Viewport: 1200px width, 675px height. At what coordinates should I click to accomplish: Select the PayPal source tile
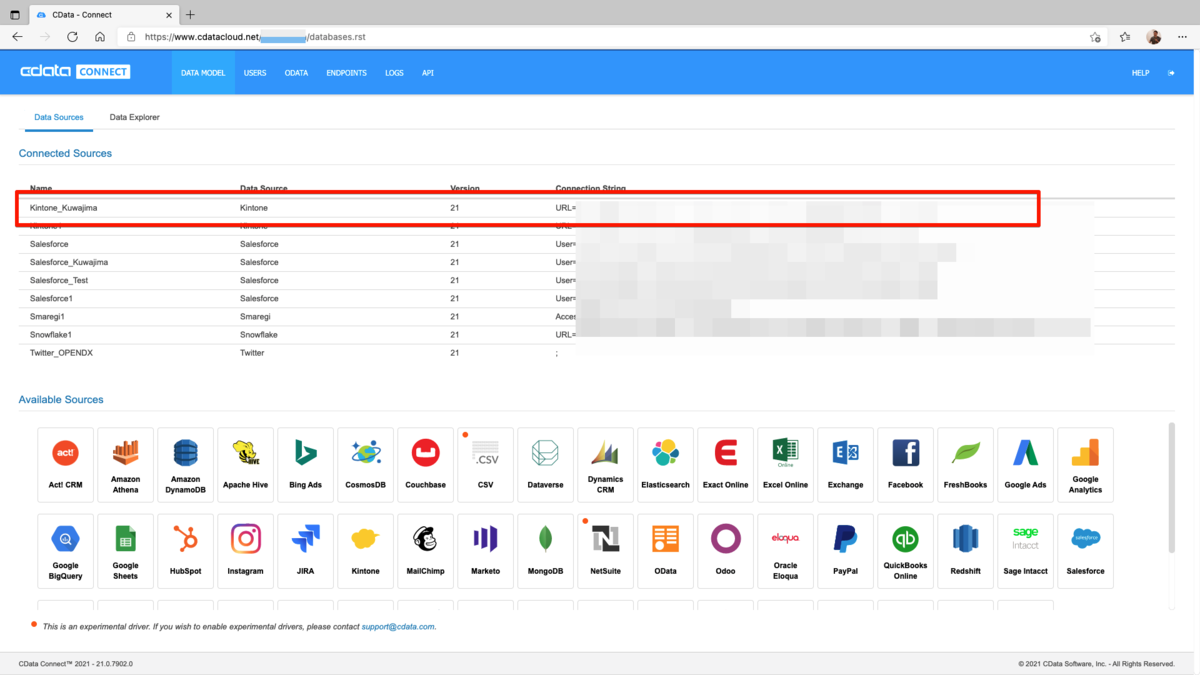coord(845,551)
